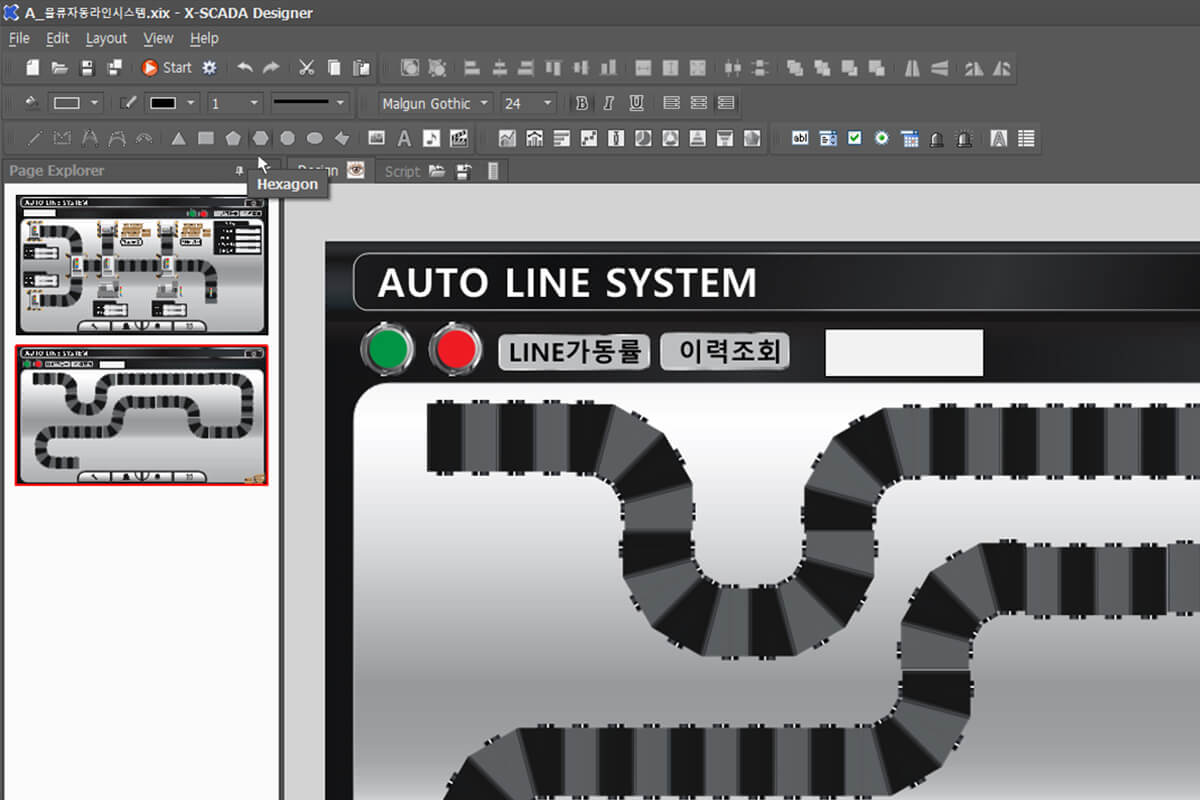
Task: Toggle underline text formatting
Action: 635,103
